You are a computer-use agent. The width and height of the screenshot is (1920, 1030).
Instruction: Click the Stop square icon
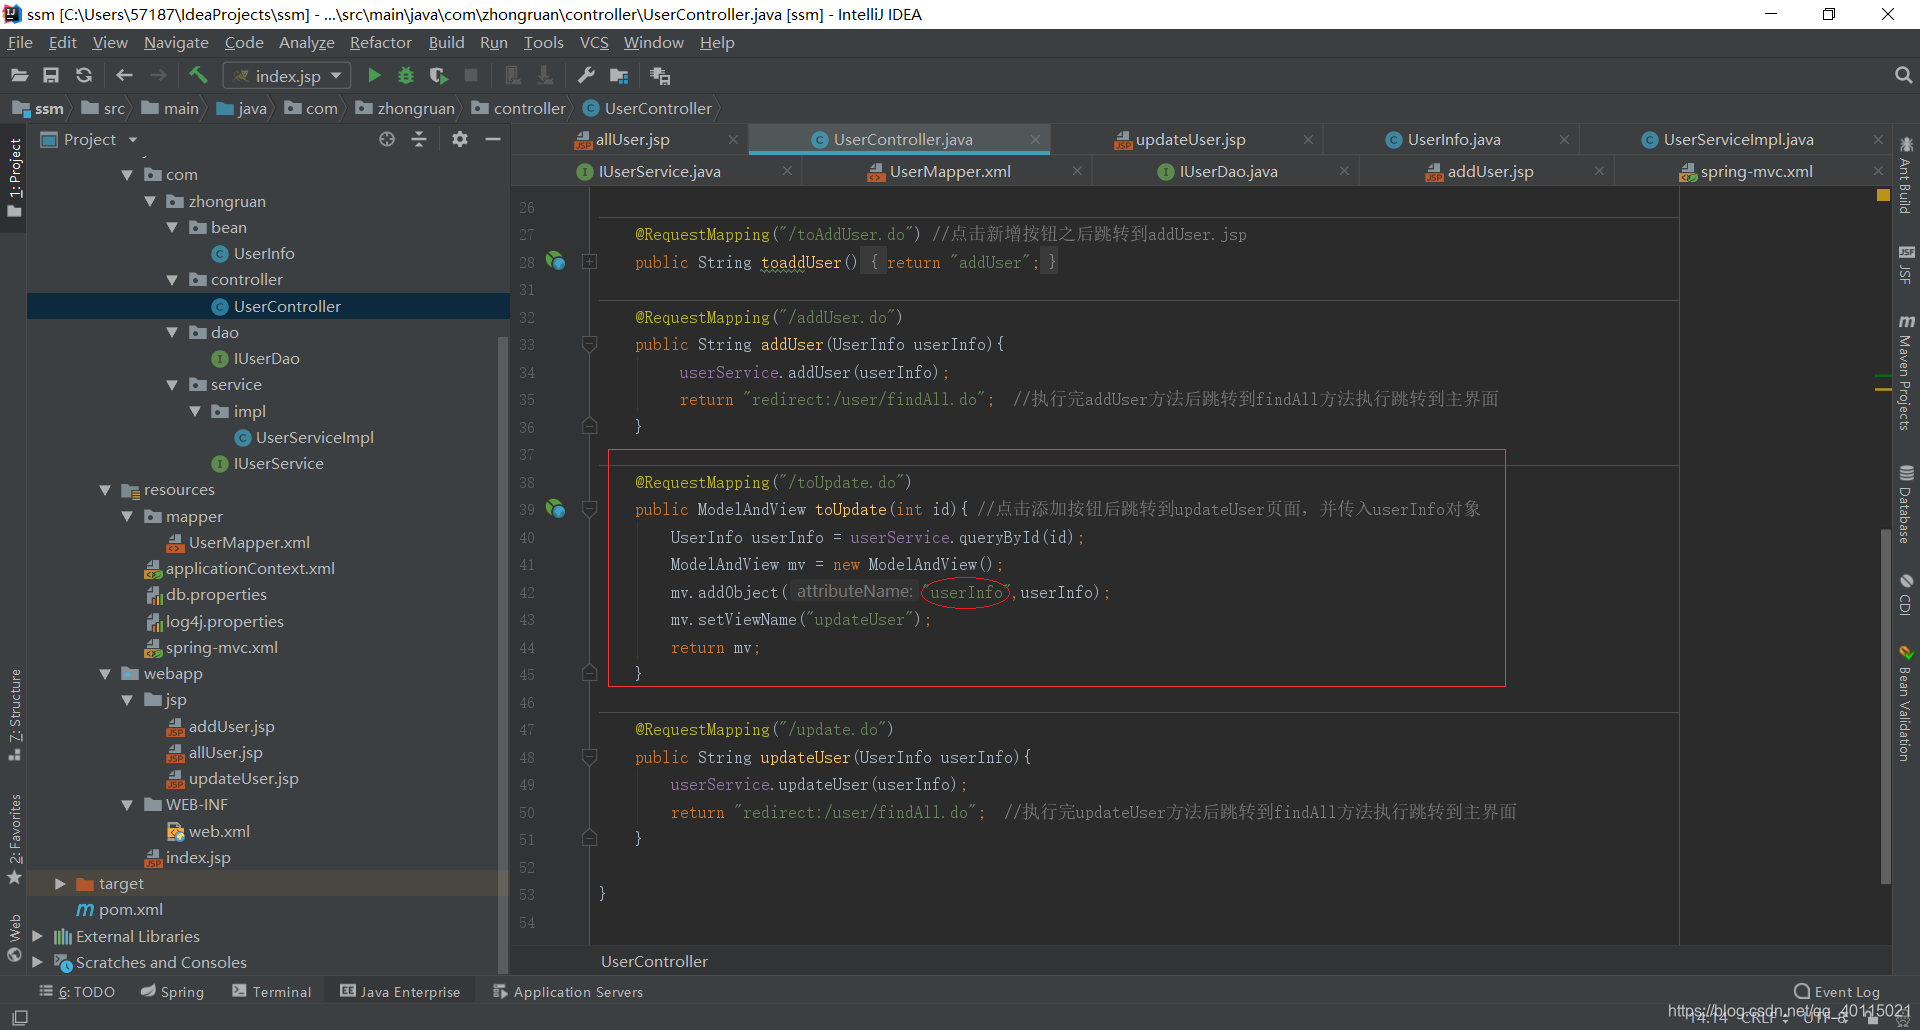click(471, 76)
